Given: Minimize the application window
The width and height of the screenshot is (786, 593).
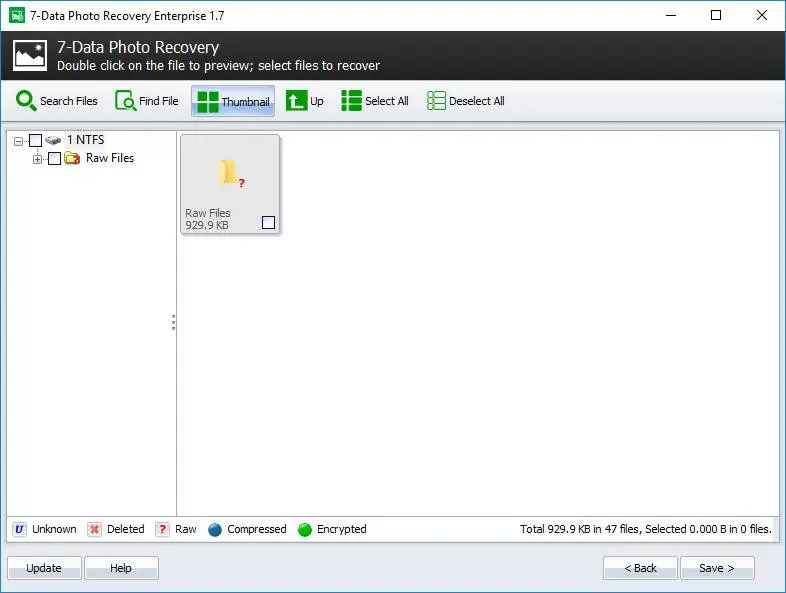Looking at the screenshot, I should (x=671, y=15).
